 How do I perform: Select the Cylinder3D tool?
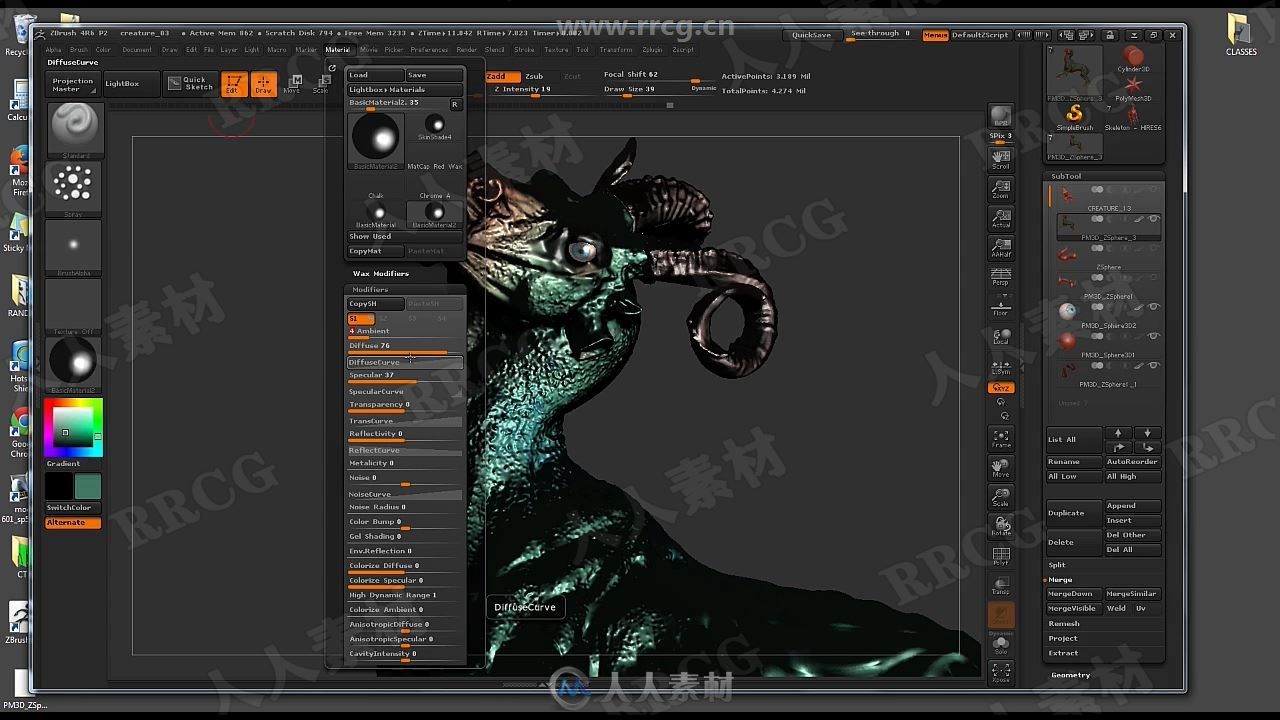coord(1133,60)
